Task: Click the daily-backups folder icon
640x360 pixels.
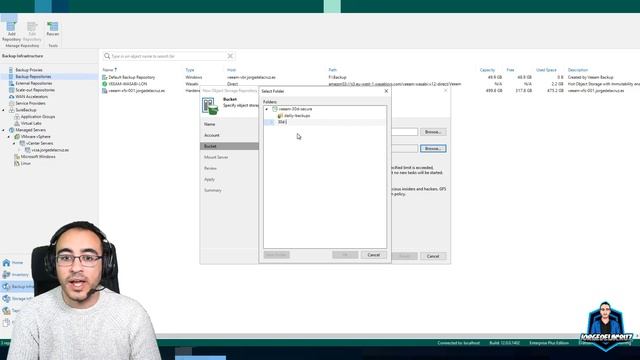Action: (280, 116)
